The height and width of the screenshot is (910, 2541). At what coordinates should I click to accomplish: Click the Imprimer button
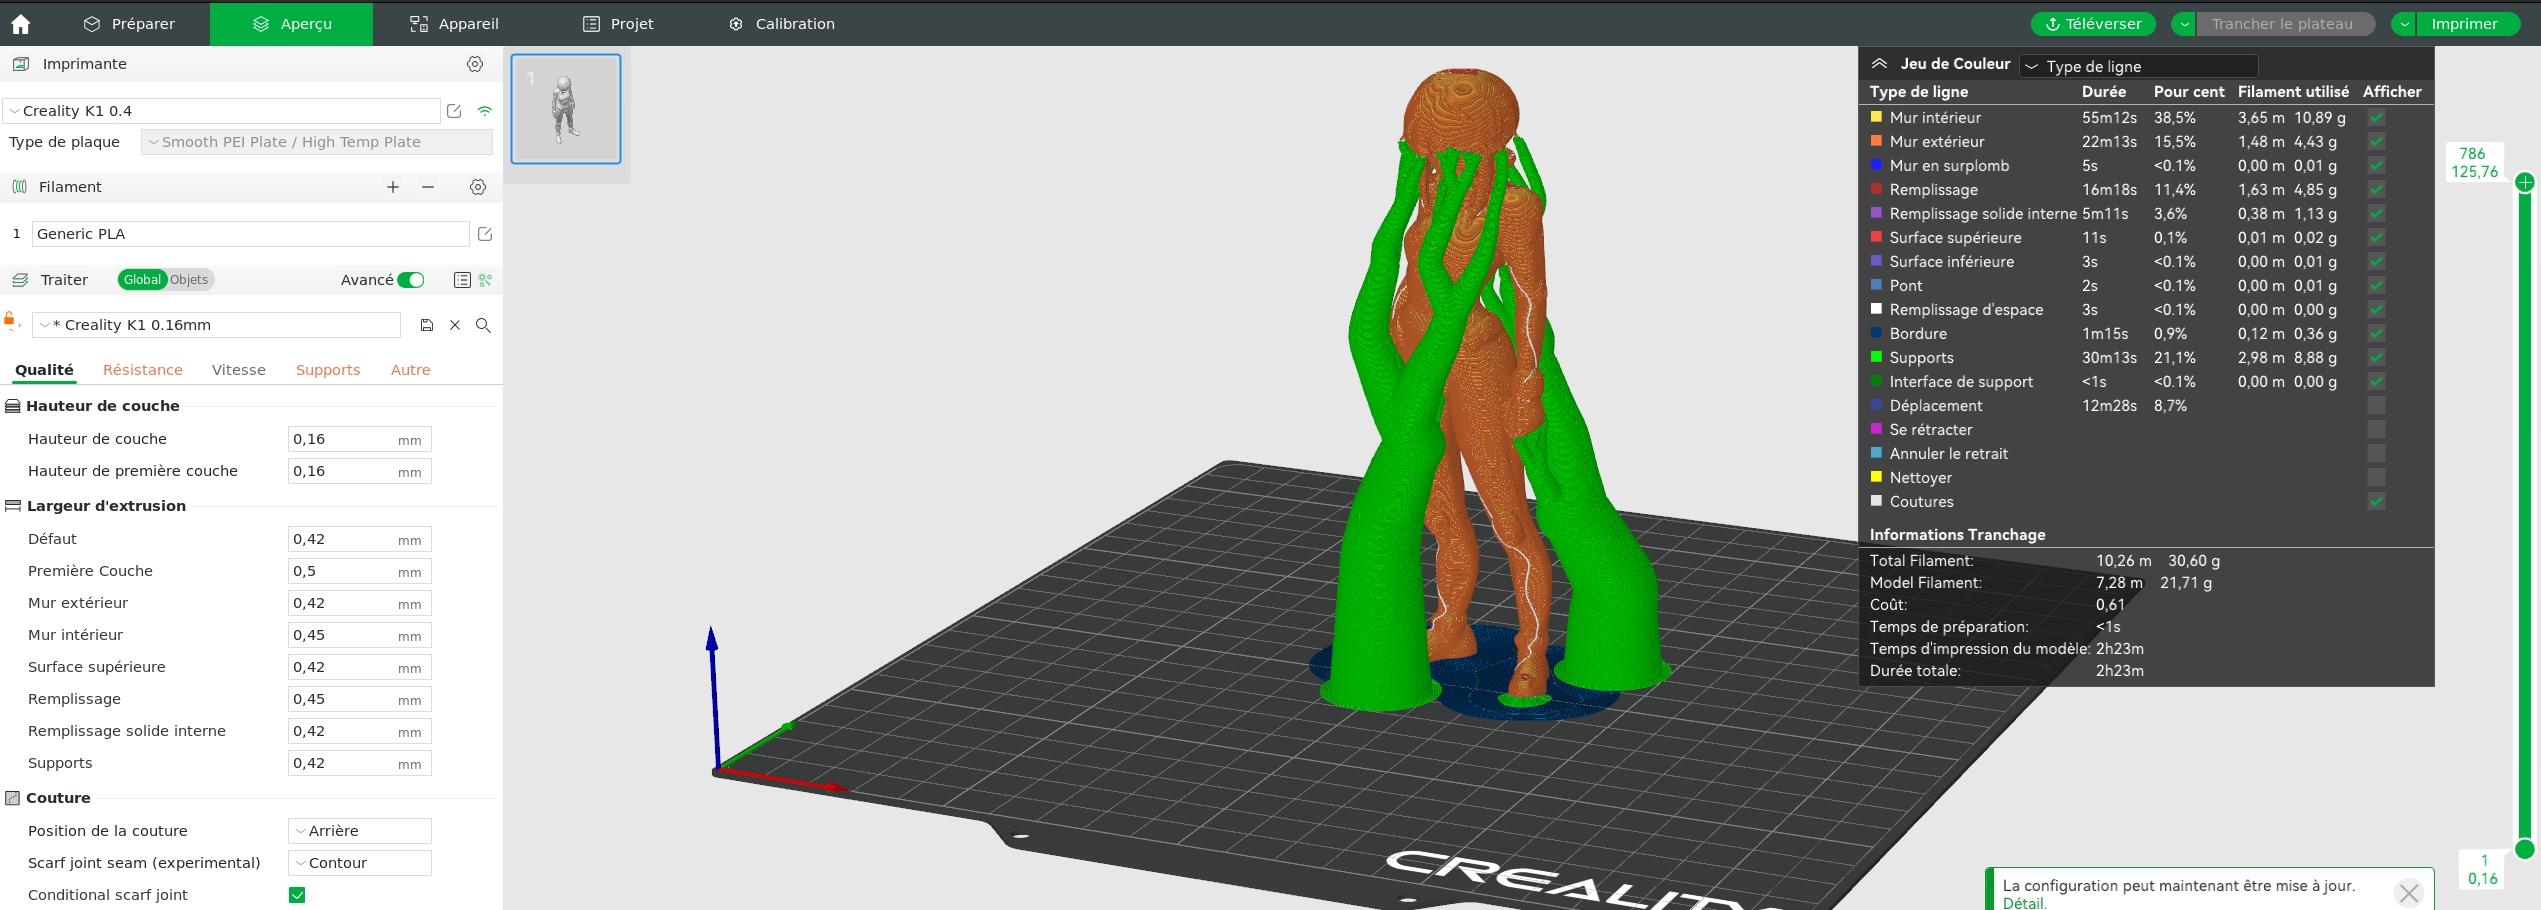point(2464,24)
